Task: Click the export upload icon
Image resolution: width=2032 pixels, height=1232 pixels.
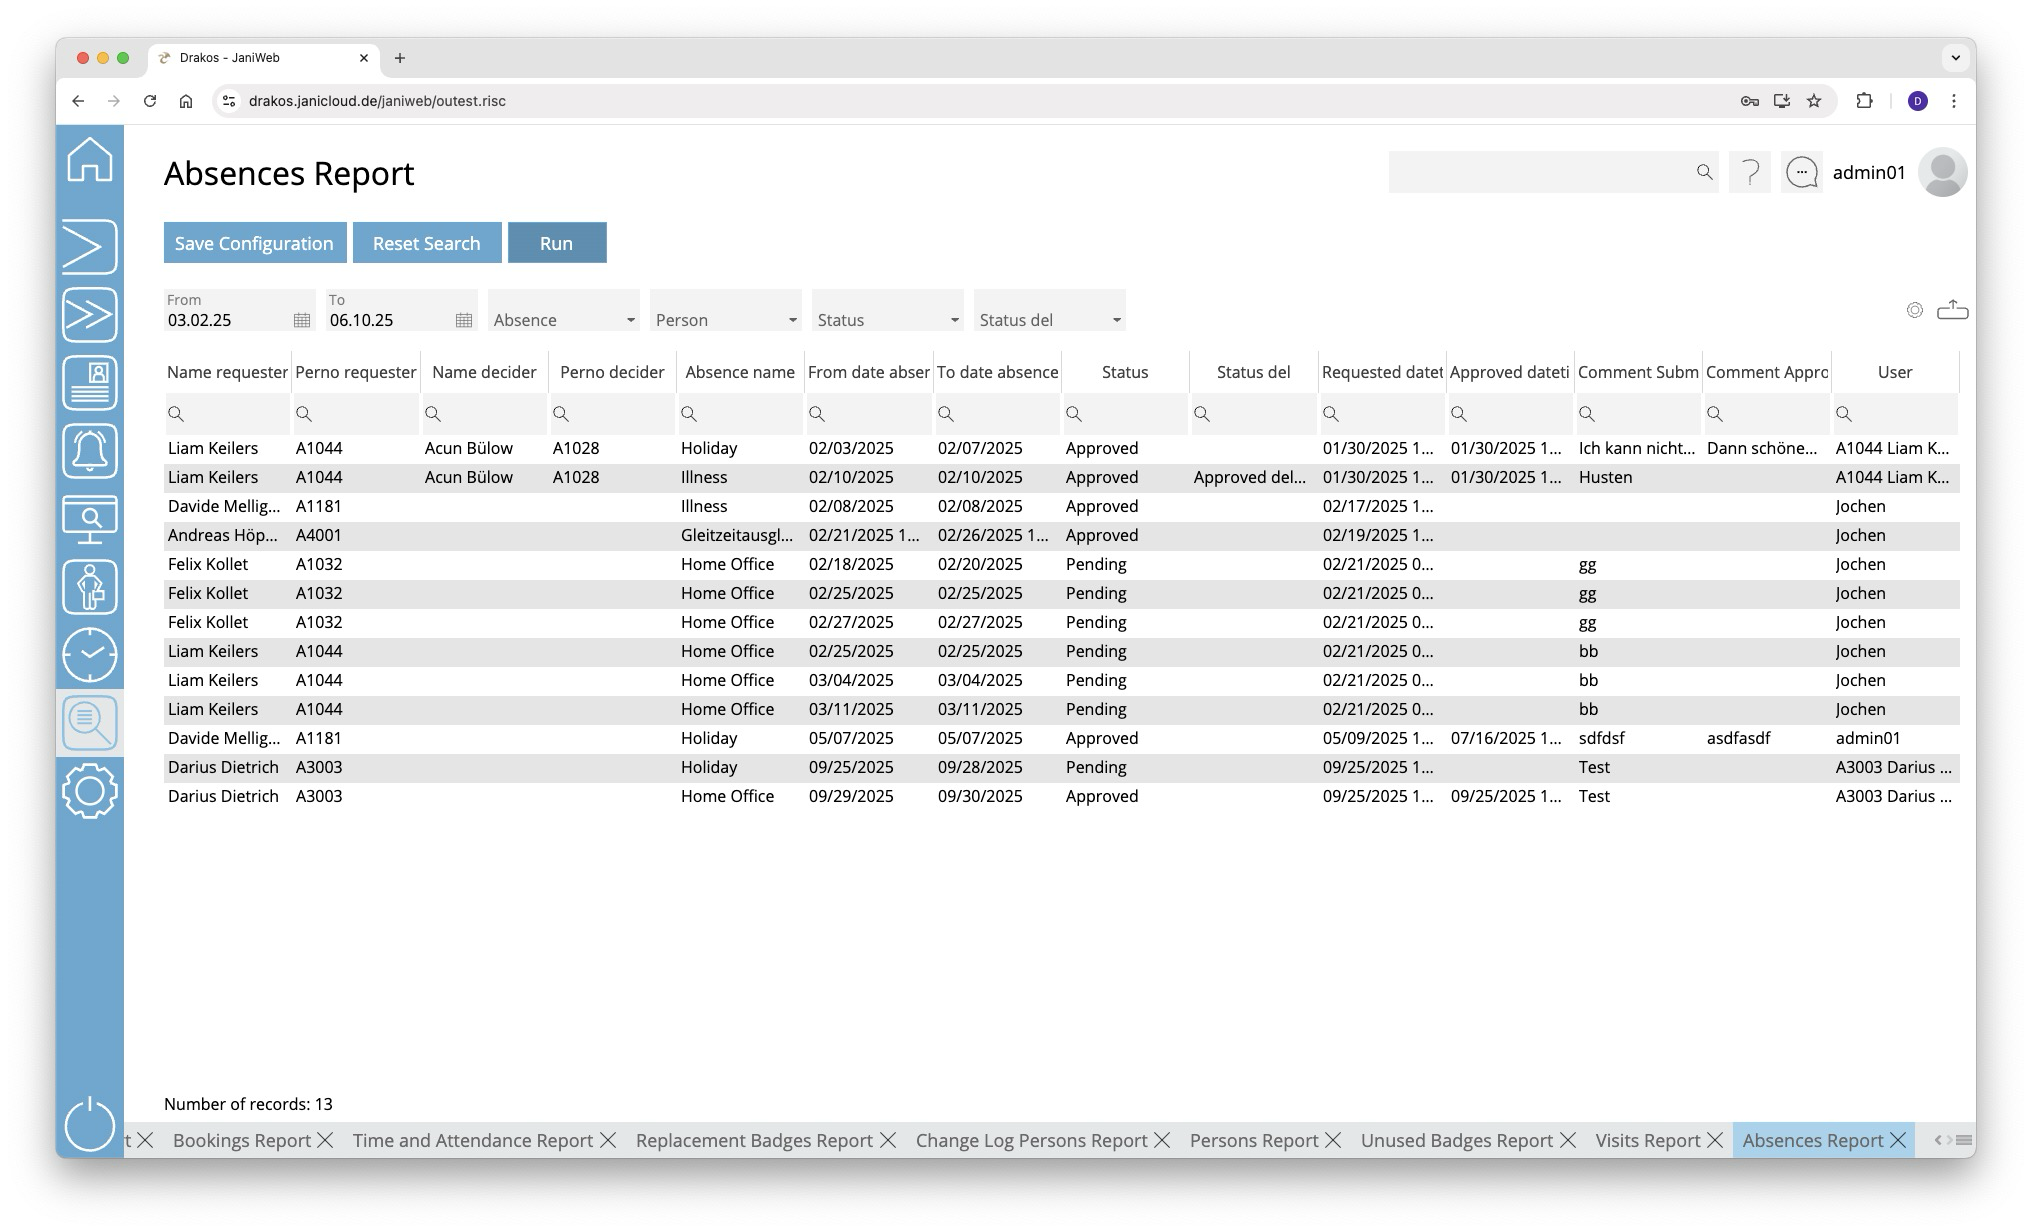Action: [x=1952, y=310]
